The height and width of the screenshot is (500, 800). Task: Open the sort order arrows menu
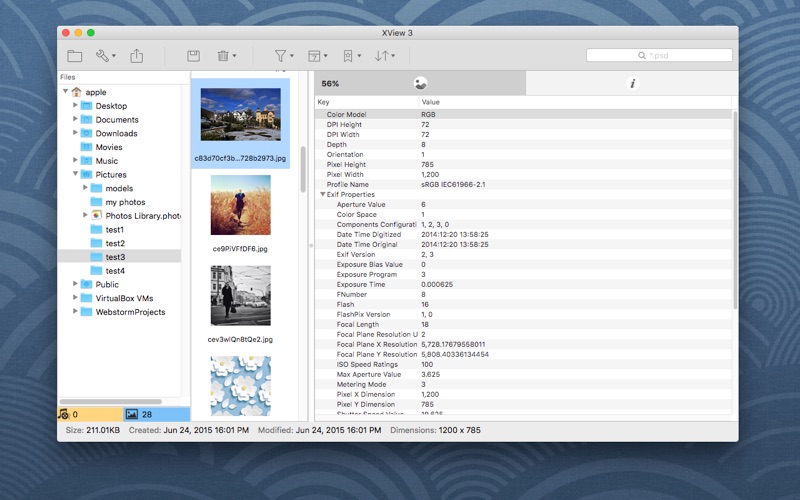pyautogui.click(x=384, y=56)
